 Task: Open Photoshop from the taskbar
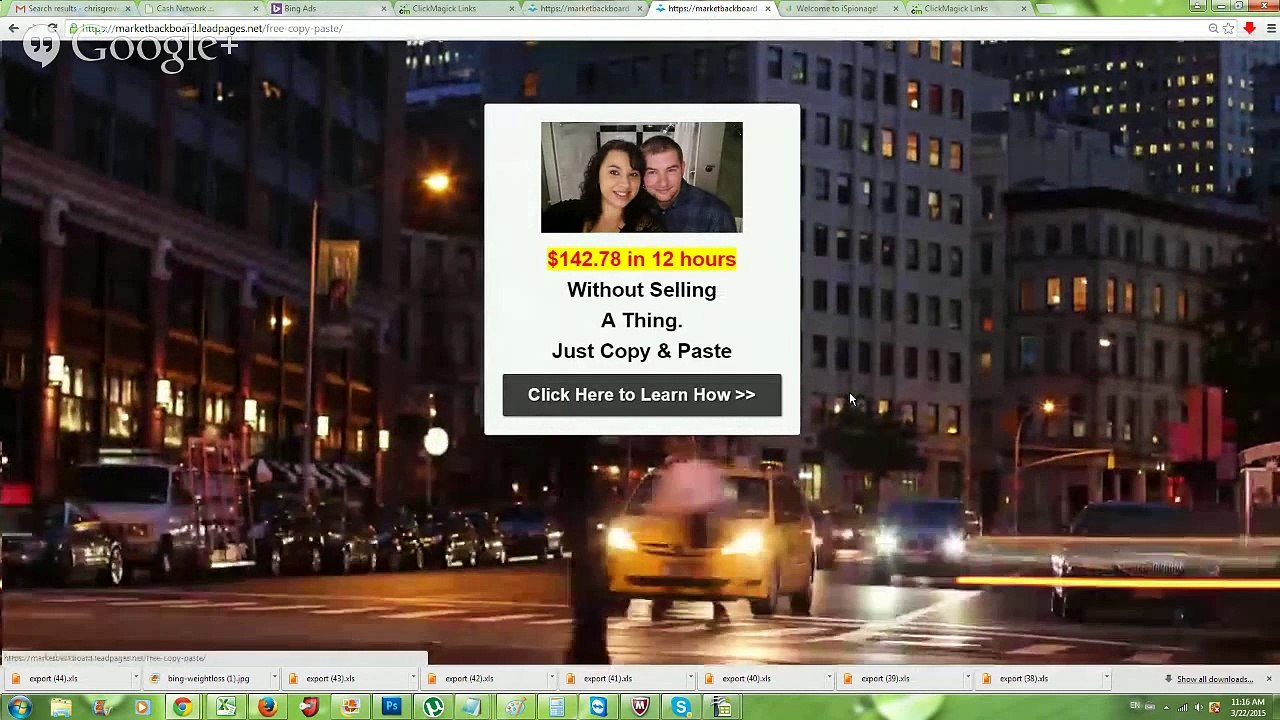[392, 708]
